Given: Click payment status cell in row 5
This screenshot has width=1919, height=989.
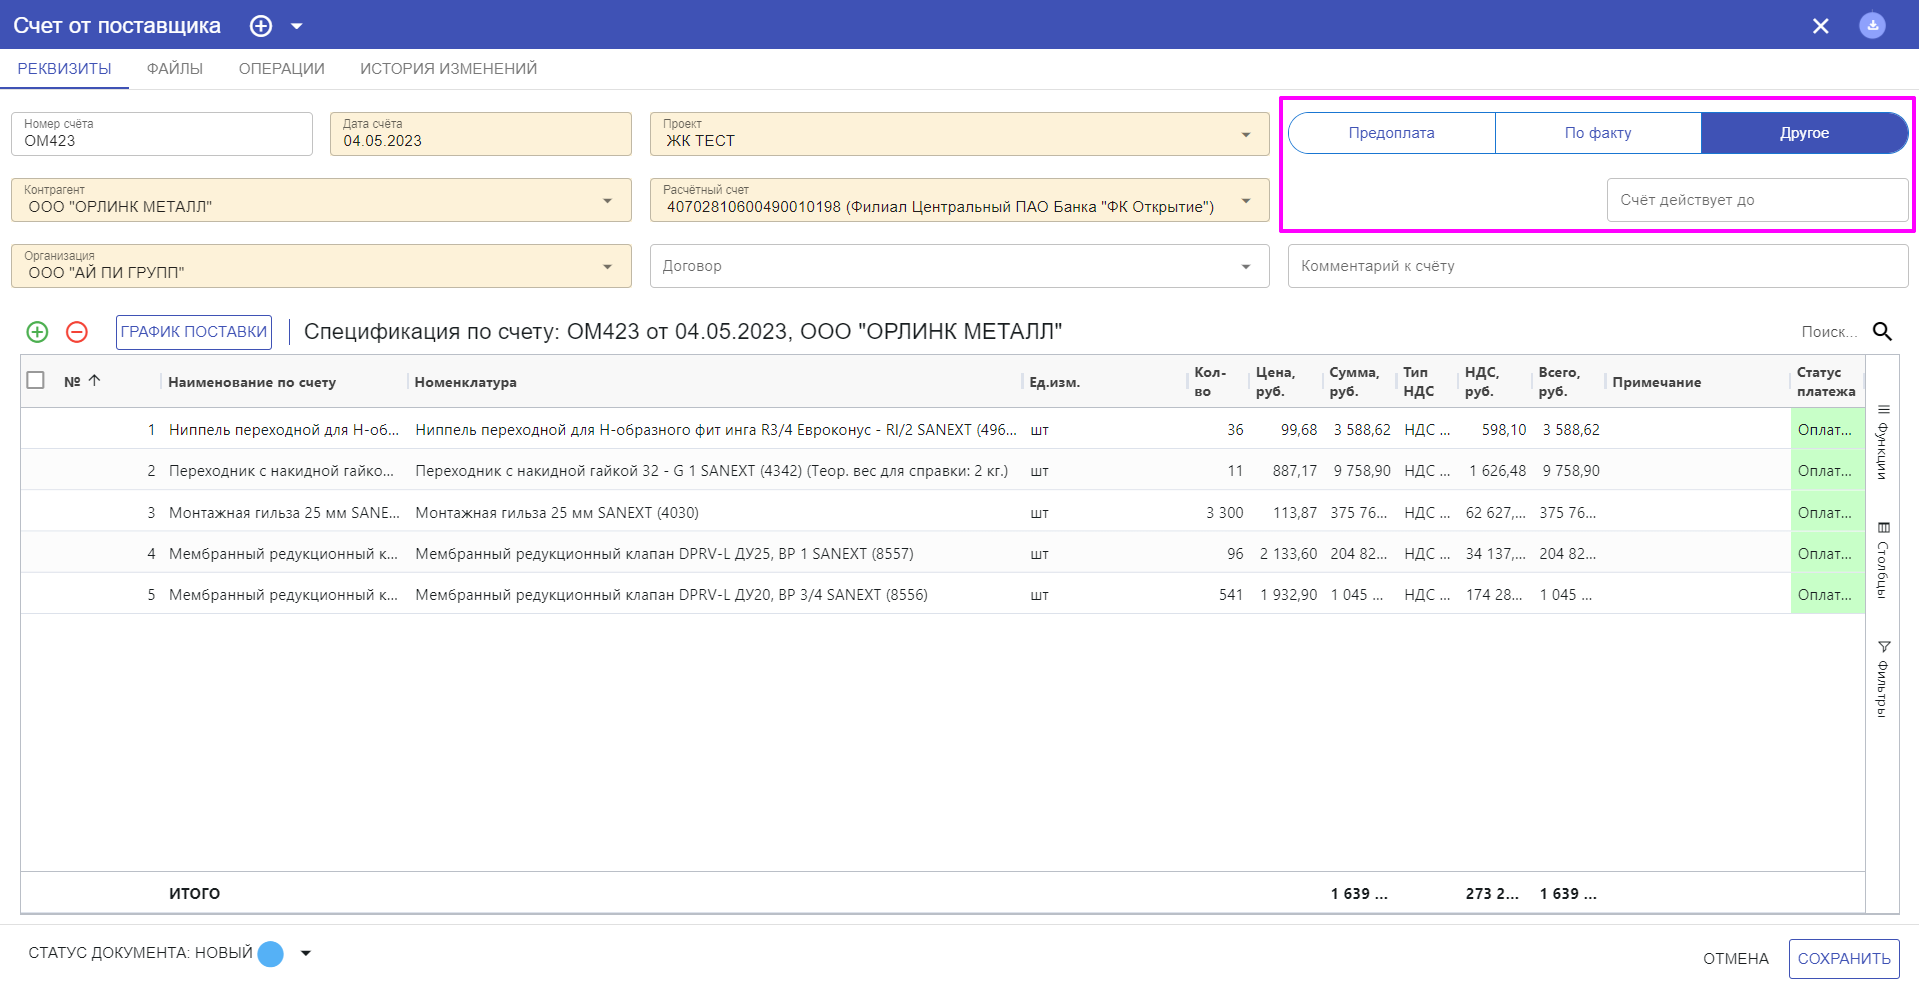Looking at the screenshot, I should [x=1827, y=595].
